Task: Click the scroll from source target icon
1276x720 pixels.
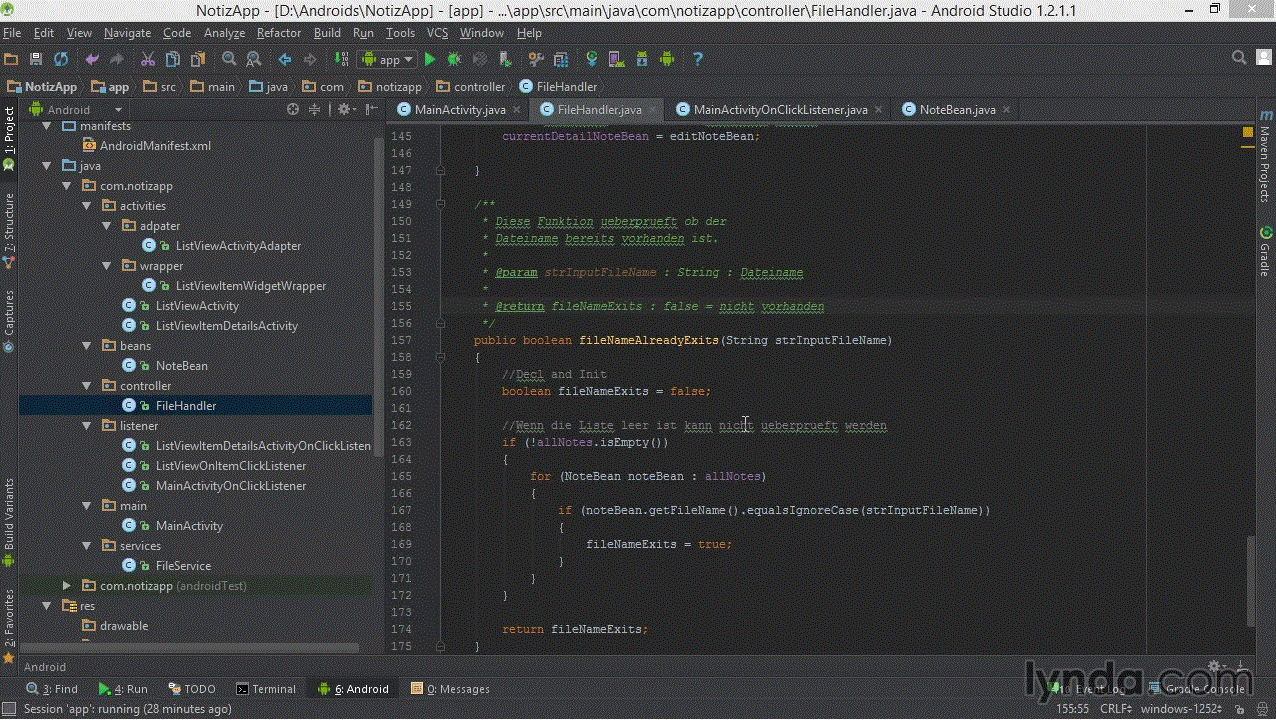Action: pyautogui.click(x=293, y=109)
